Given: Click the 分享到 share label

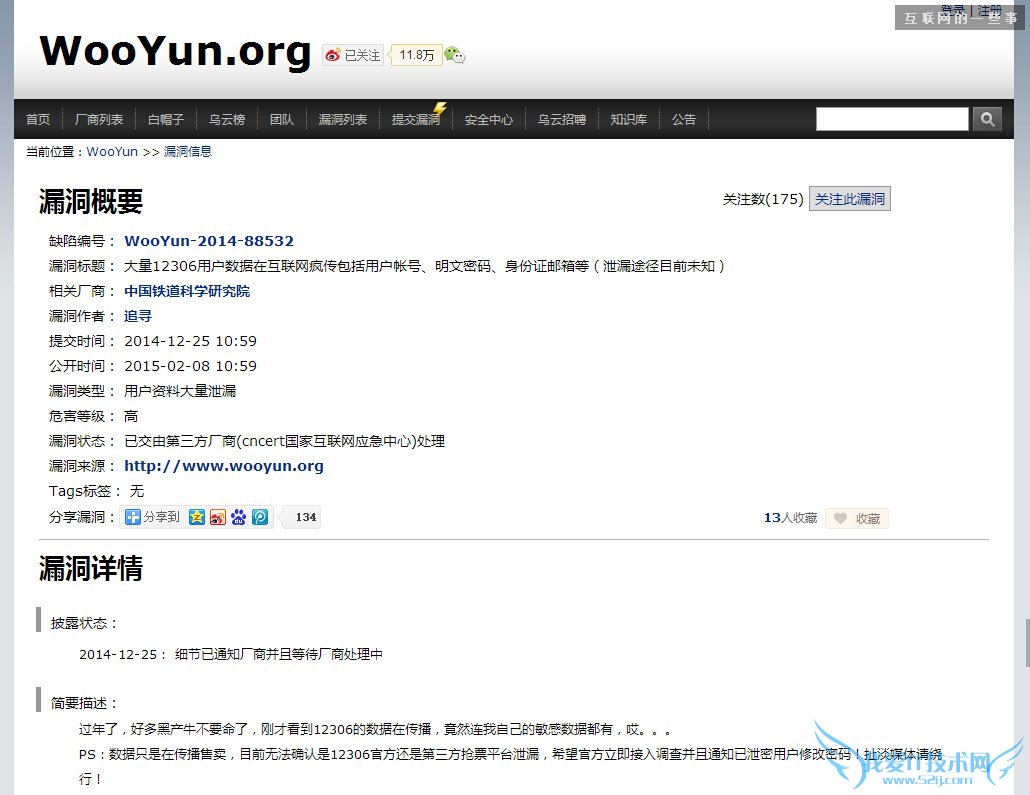Looking at the screenshot, I should [x=162, y=517].
